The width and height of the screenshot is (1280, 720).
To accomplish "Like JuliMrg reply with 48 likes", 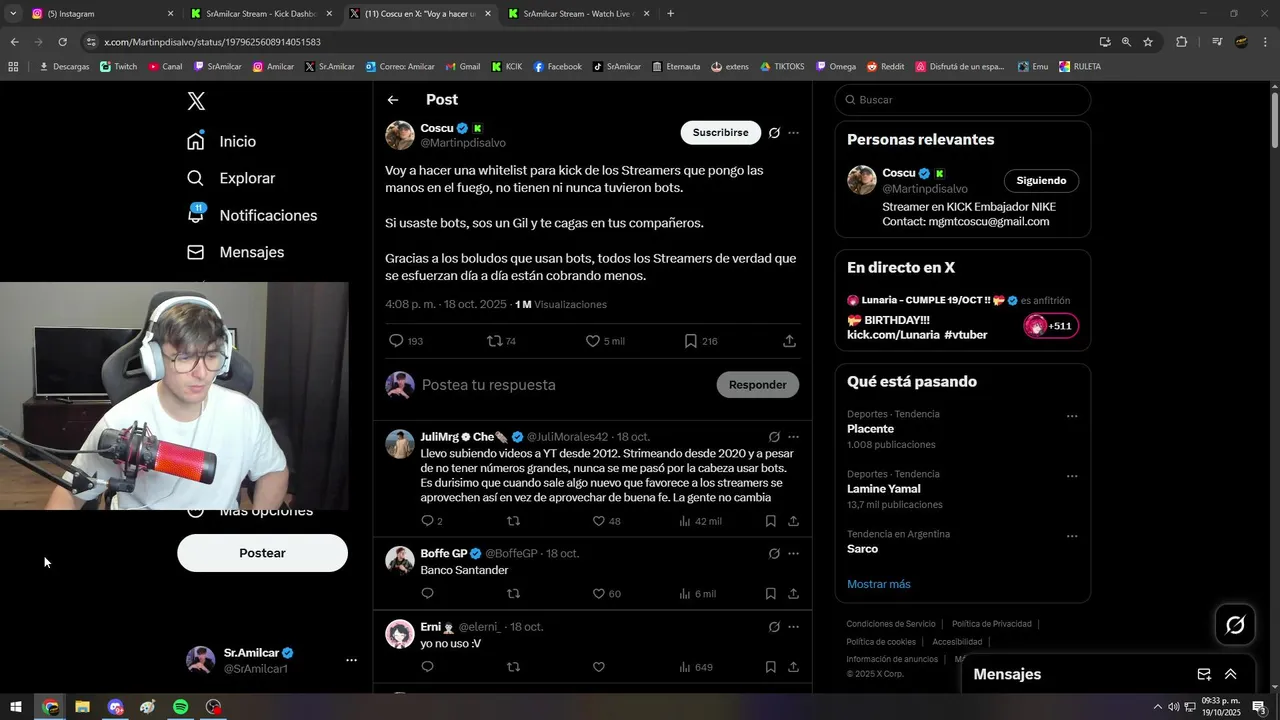I will tap(606, 521).
